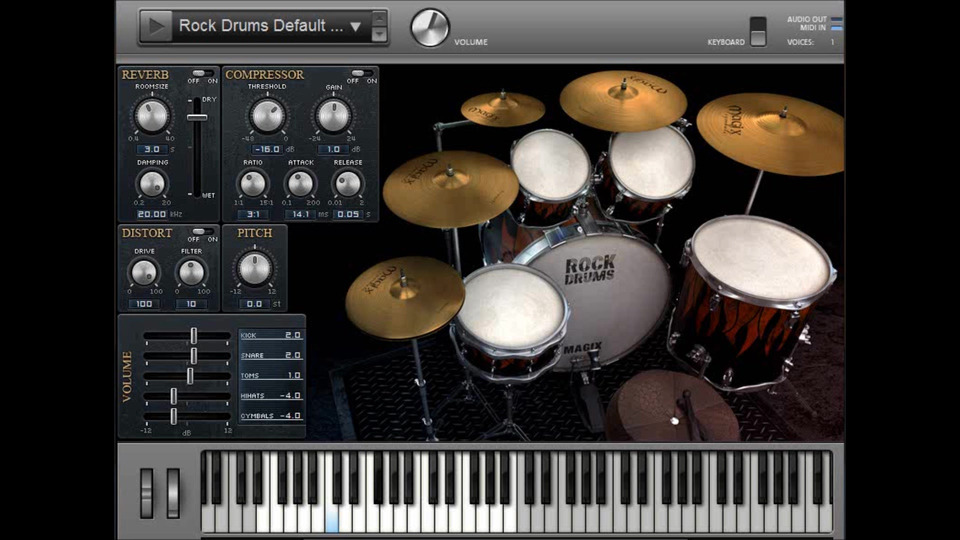Click the Attack value field 14.1
The image size is (960, 540).
coord(301,214)
